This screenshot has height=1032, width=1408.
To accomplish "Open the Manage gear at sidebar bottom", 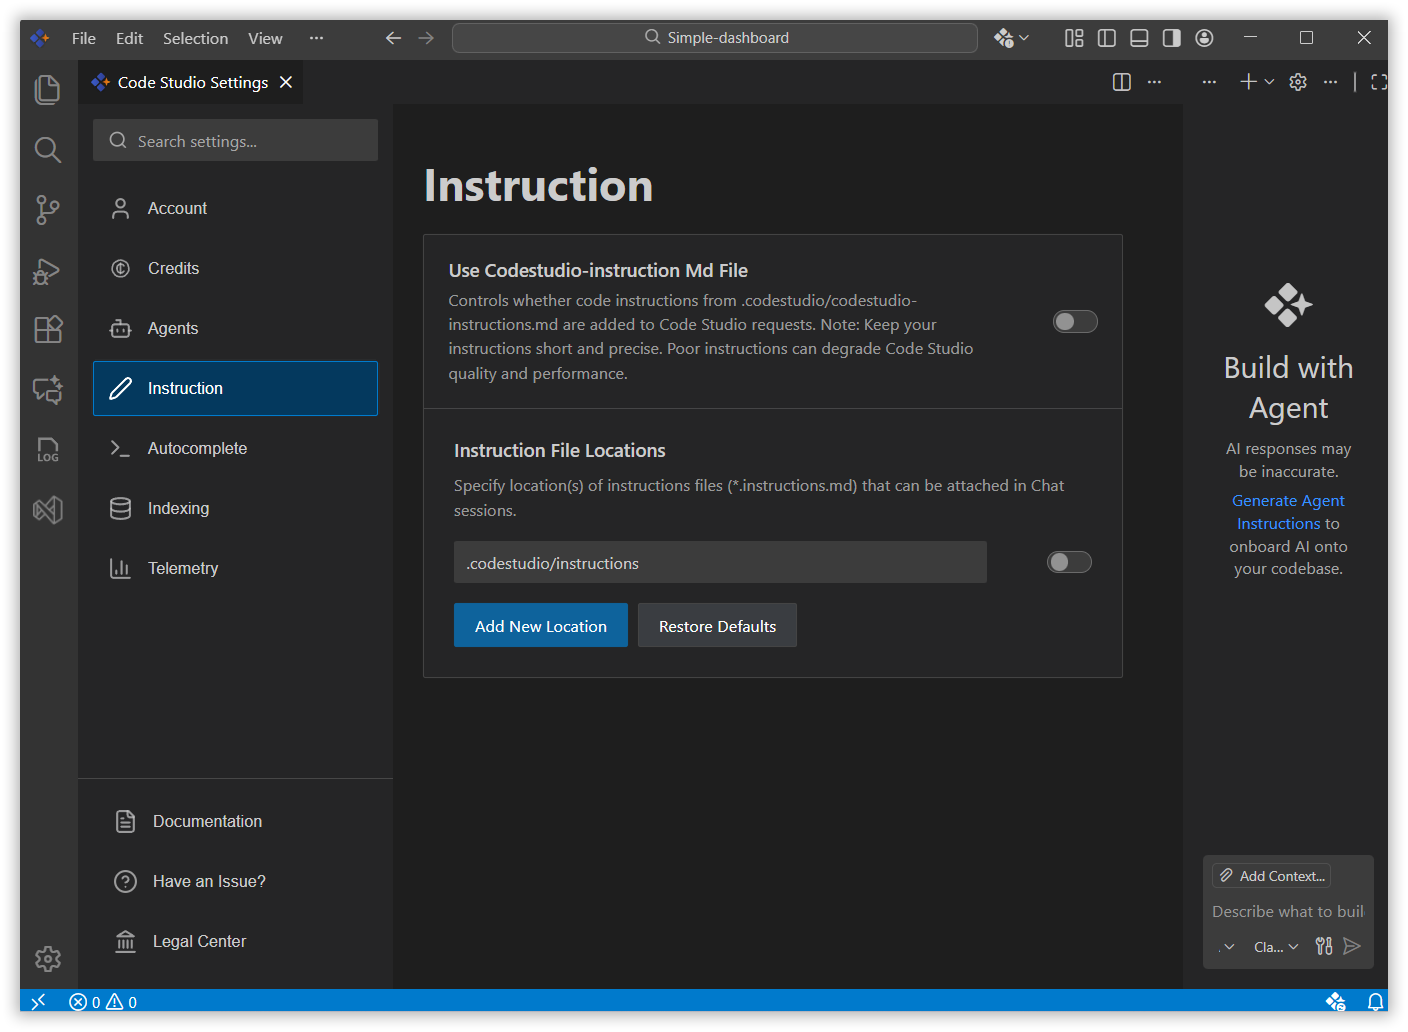I will click(47, 958).
